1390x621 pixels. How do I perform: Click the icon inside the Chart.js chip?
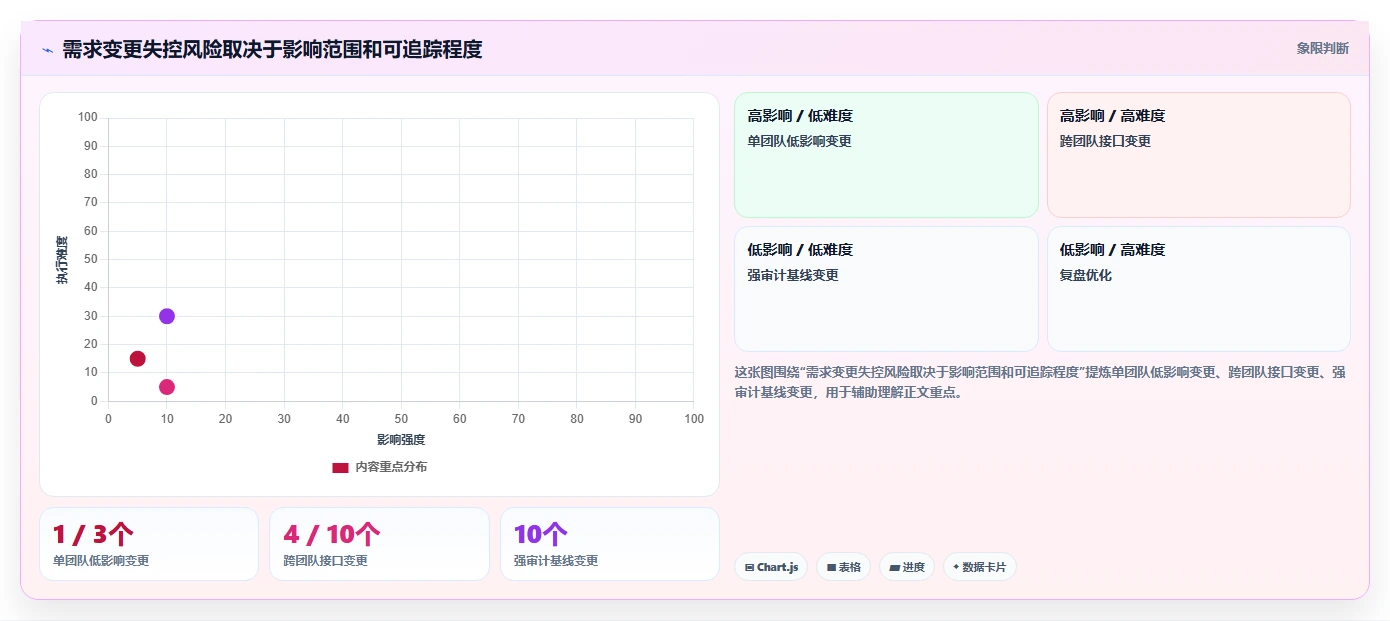(x=749, y=568)
